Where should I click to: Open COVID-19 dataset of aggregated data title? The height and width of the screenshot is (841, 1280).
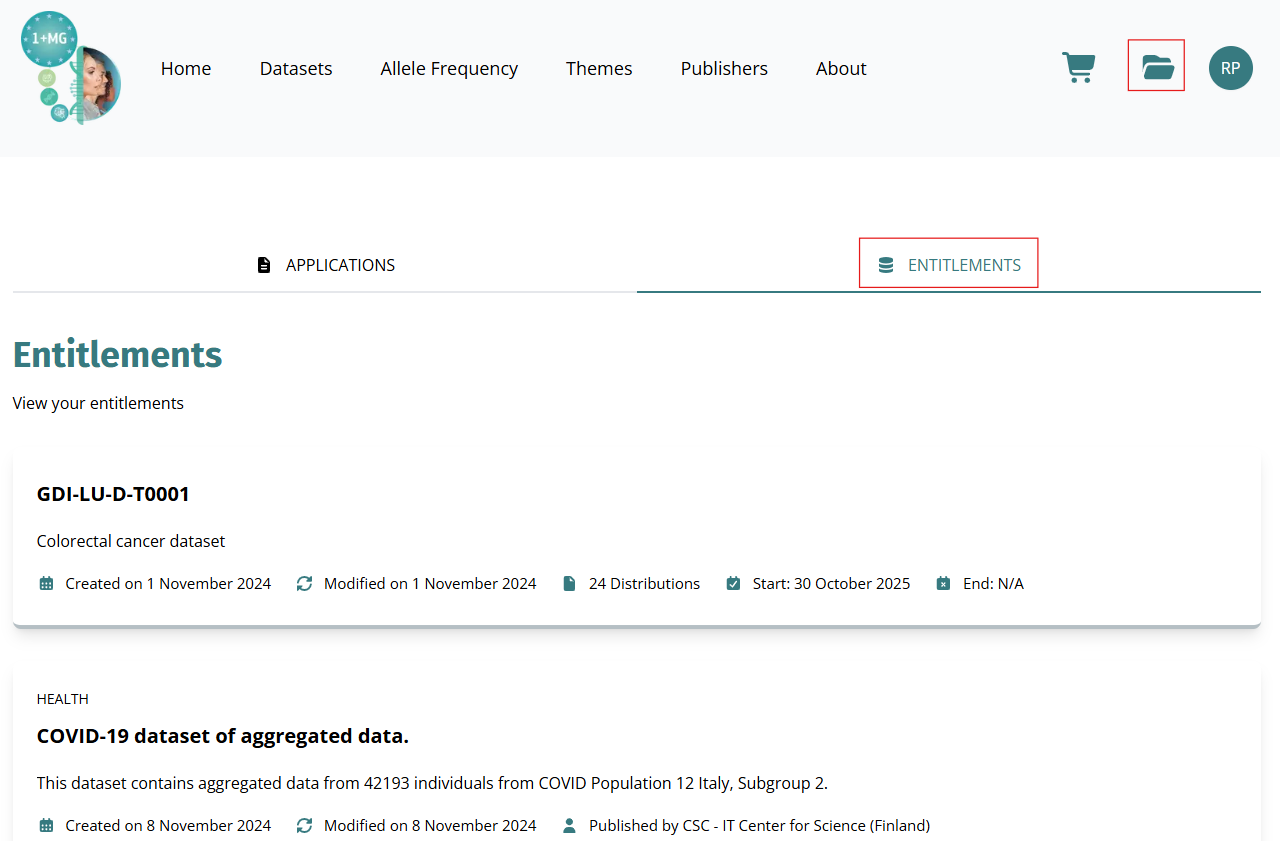[x=223, y=736]
